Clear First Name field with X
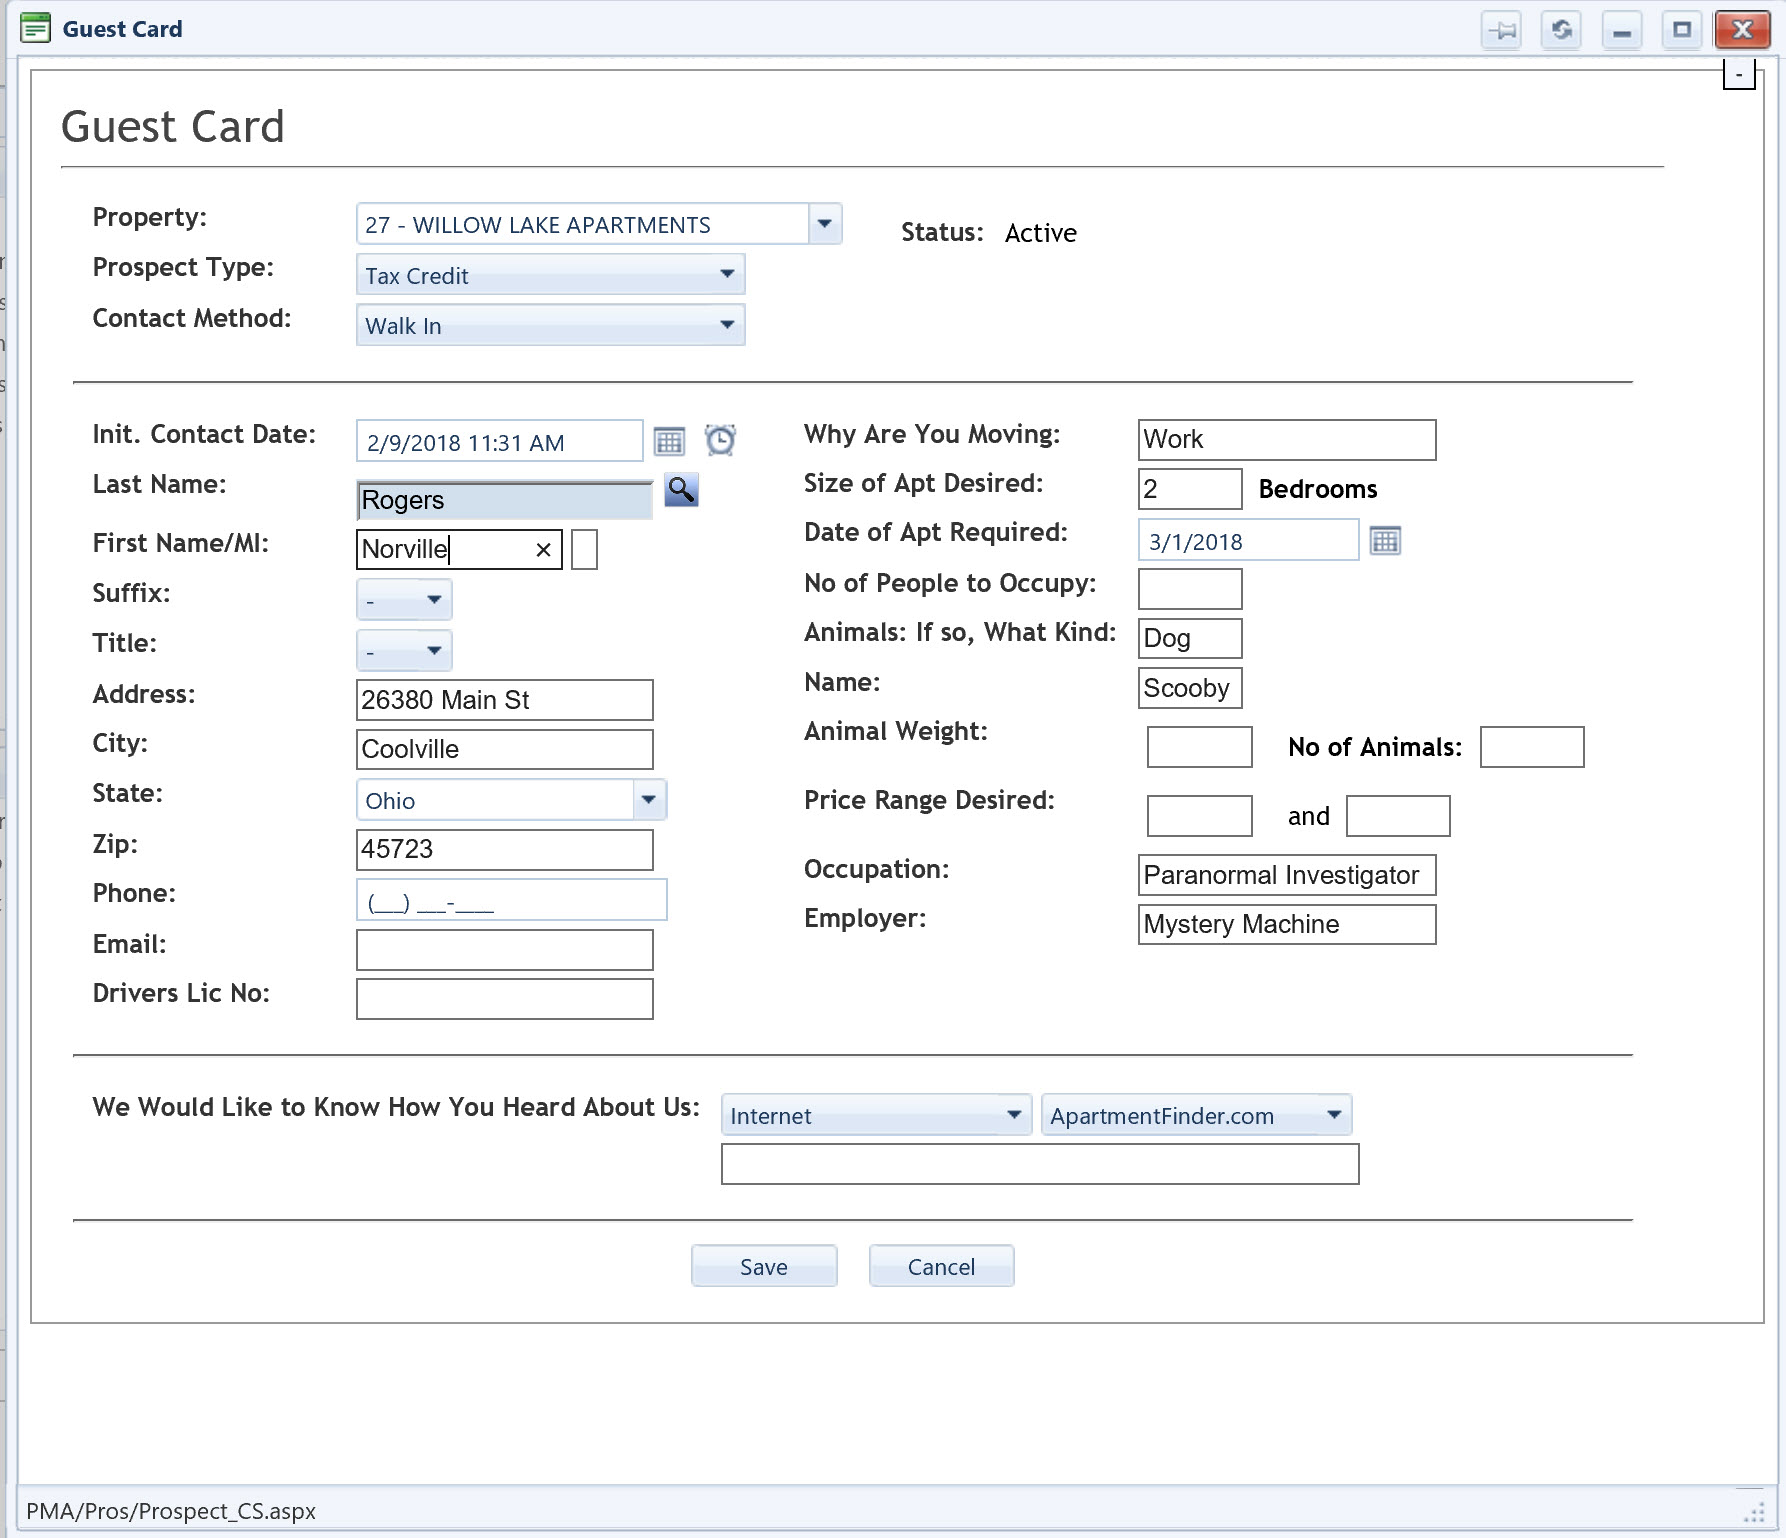The image size is (1786, 1538). pyautogui.click(x=543, y=550)
